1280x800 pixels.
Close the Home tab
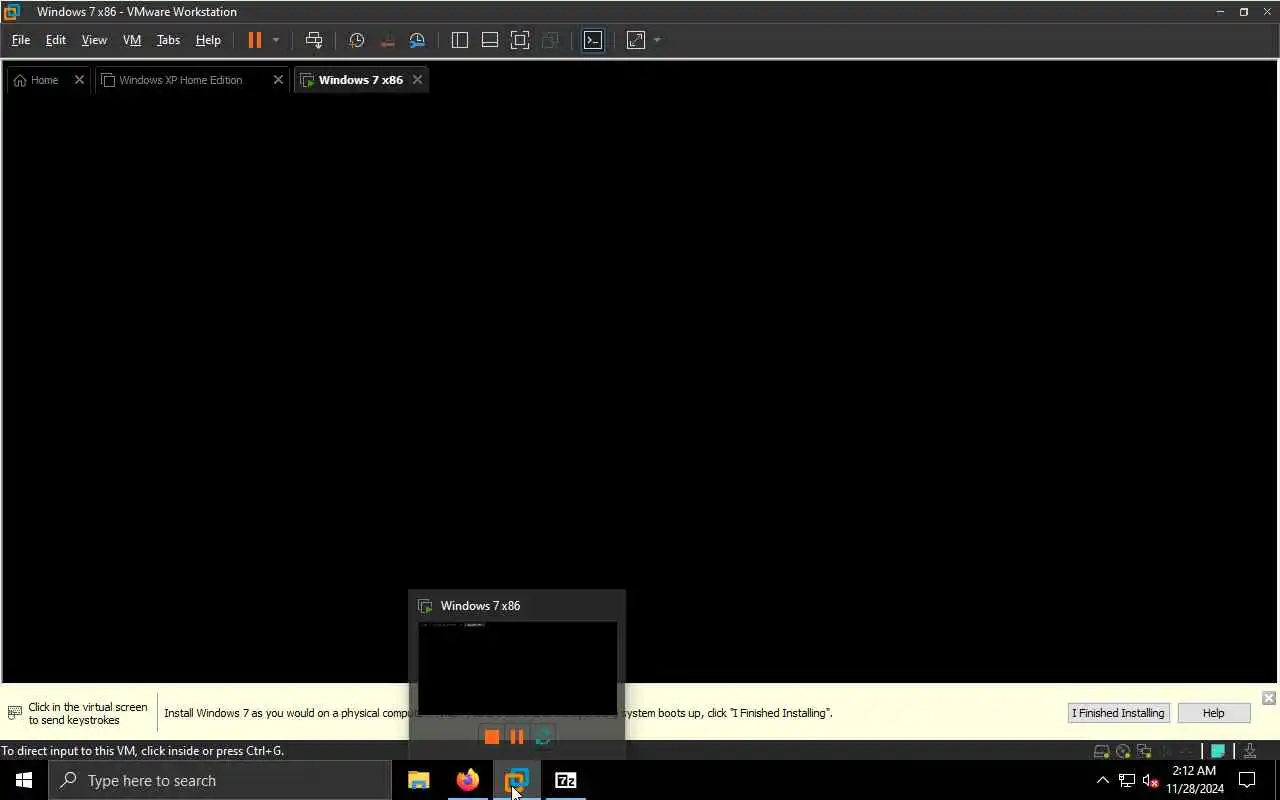[x=79, y=80]
